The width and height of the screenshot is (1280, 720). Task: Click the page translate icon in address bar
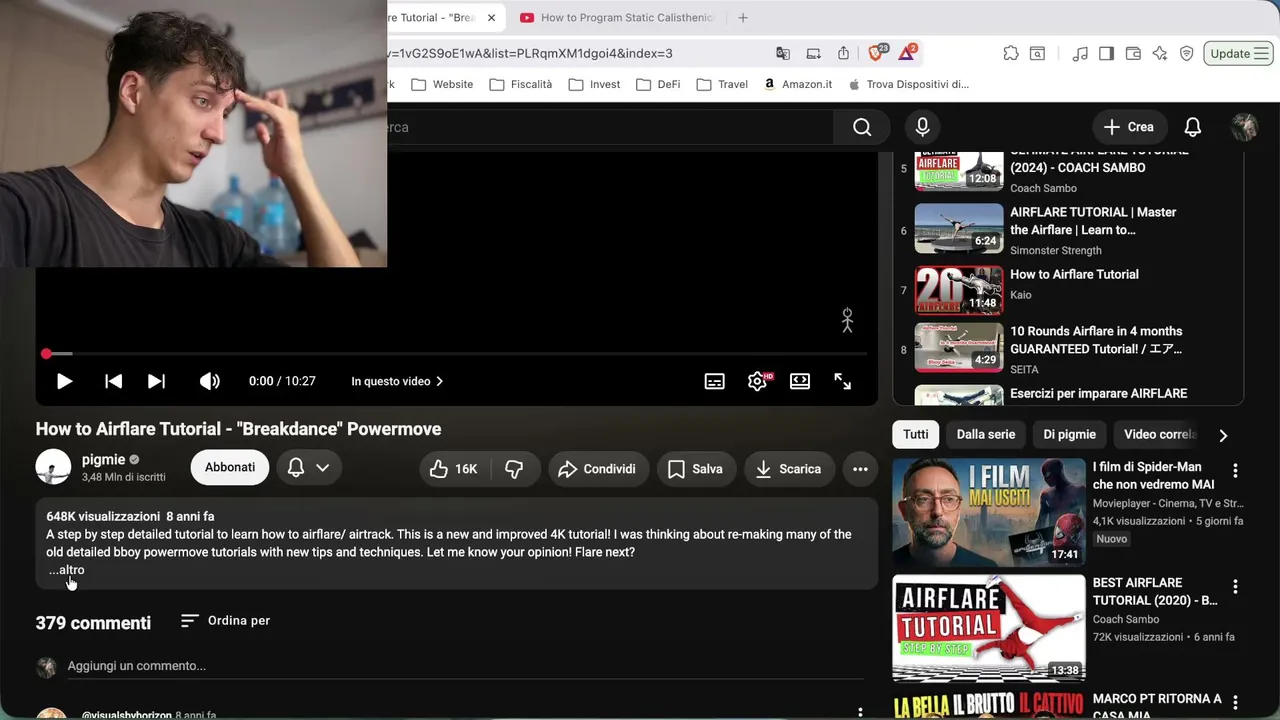(x=783, y=53)
